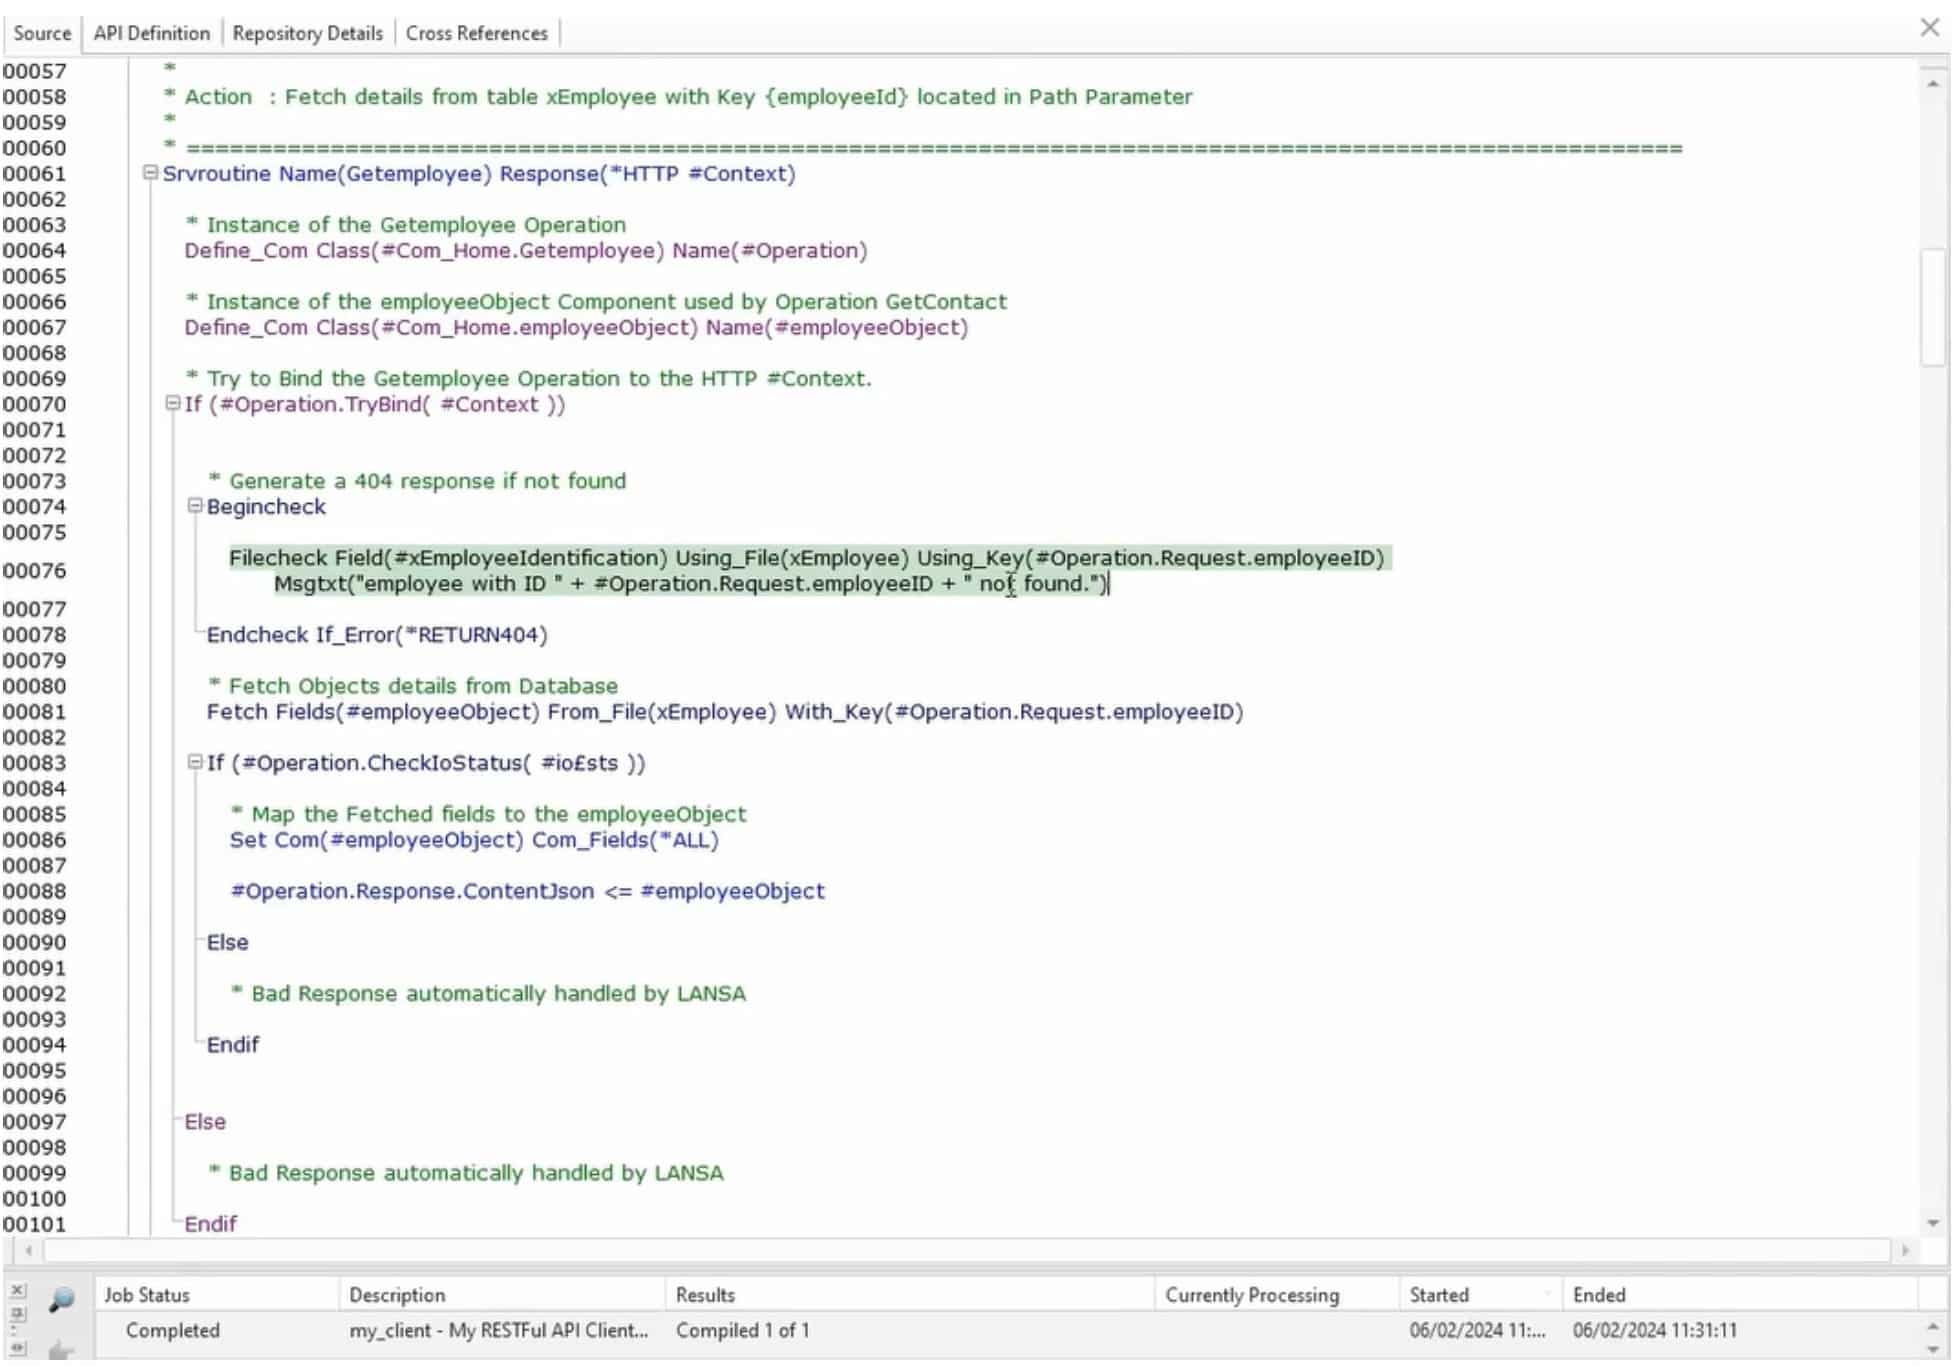Click the Fetch Fields(#employeeObject) statement
Viewport: 1954px width, 1366px height.
[724, 712]
